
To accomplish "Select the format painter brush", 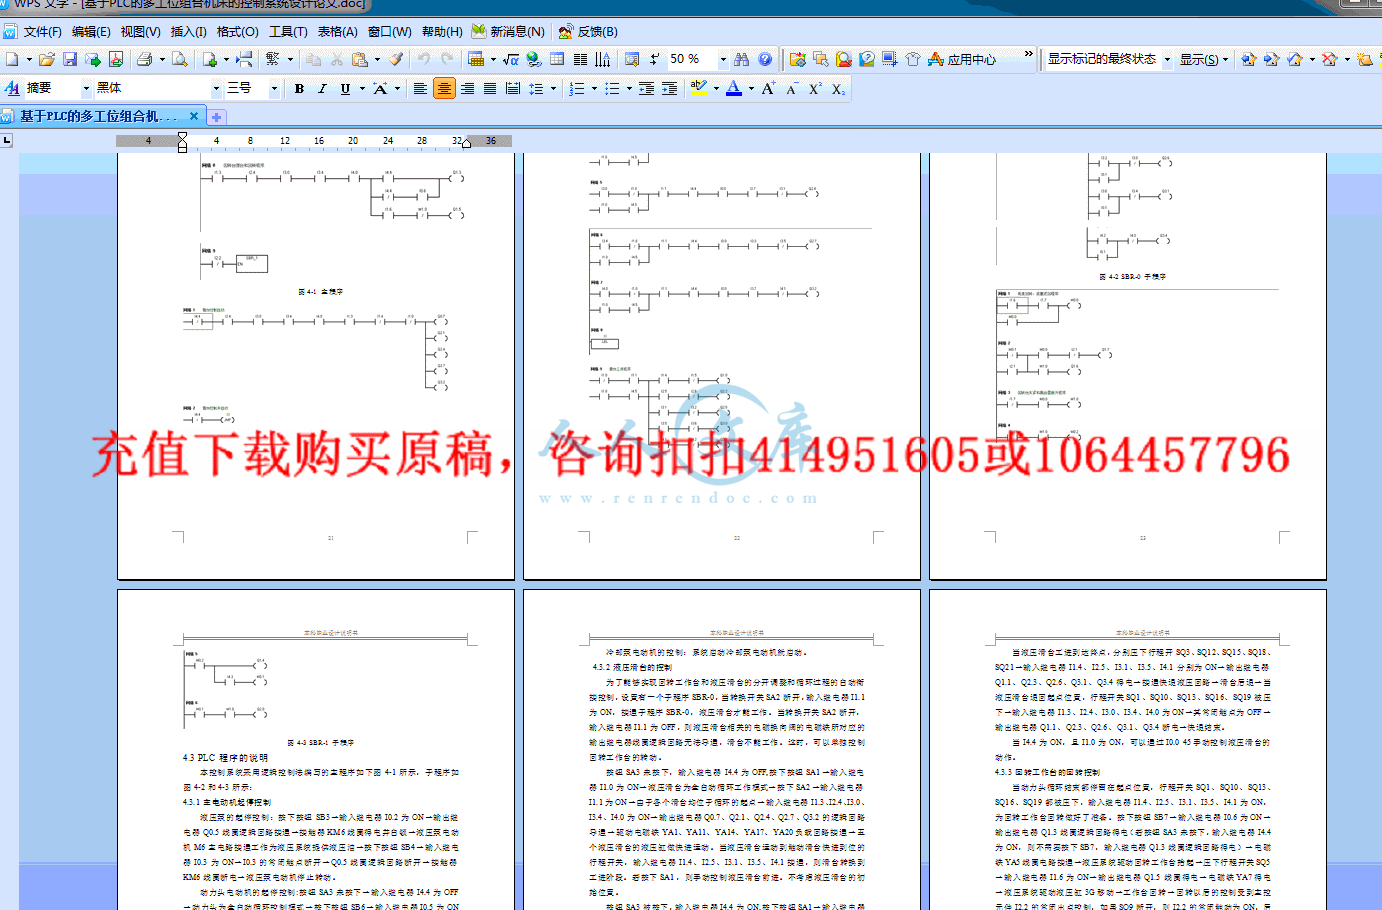I will [x=396, y=60].
